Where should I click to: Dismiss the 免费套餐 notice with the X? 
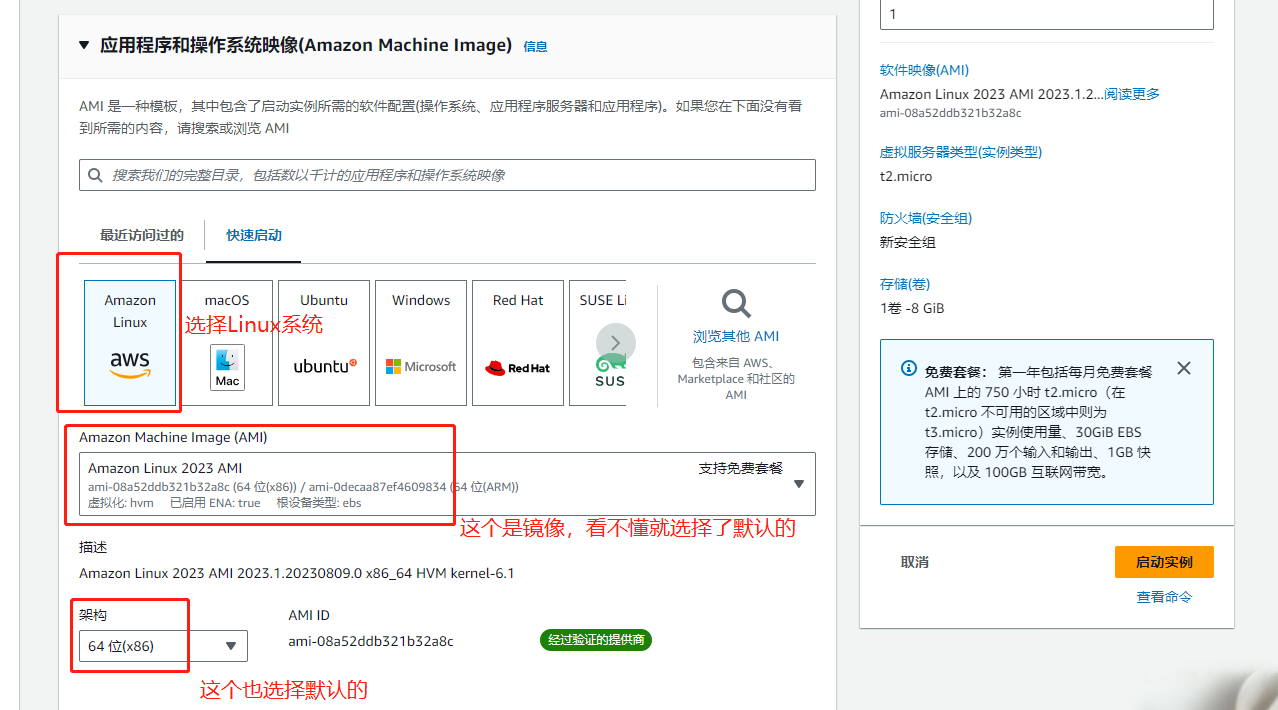1184,368
